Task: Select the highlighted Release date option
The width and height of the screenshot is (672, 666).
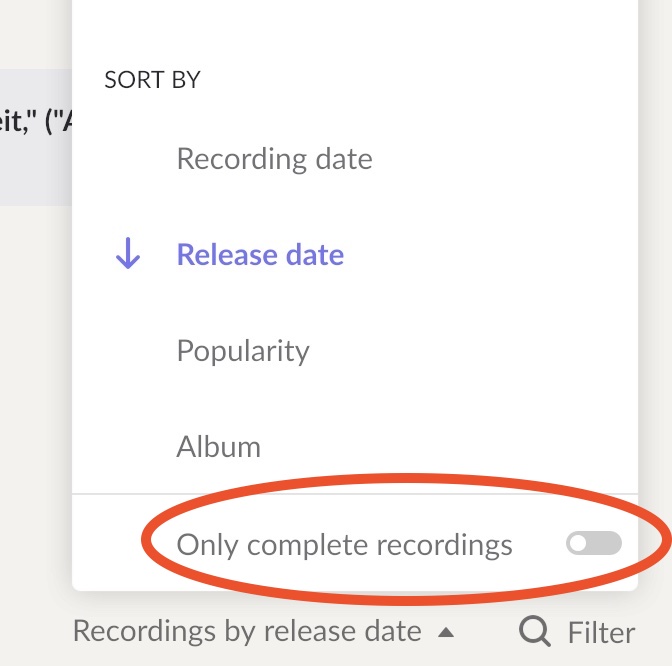Action: tap(260, 254)
